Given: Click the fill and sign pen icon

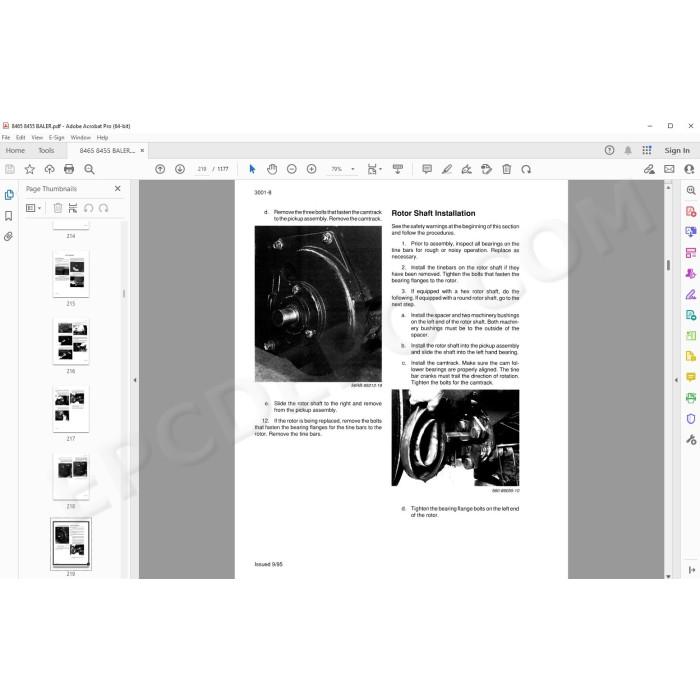Looking at the screenshot, I should pyautogui.click(x=649, y=169).
